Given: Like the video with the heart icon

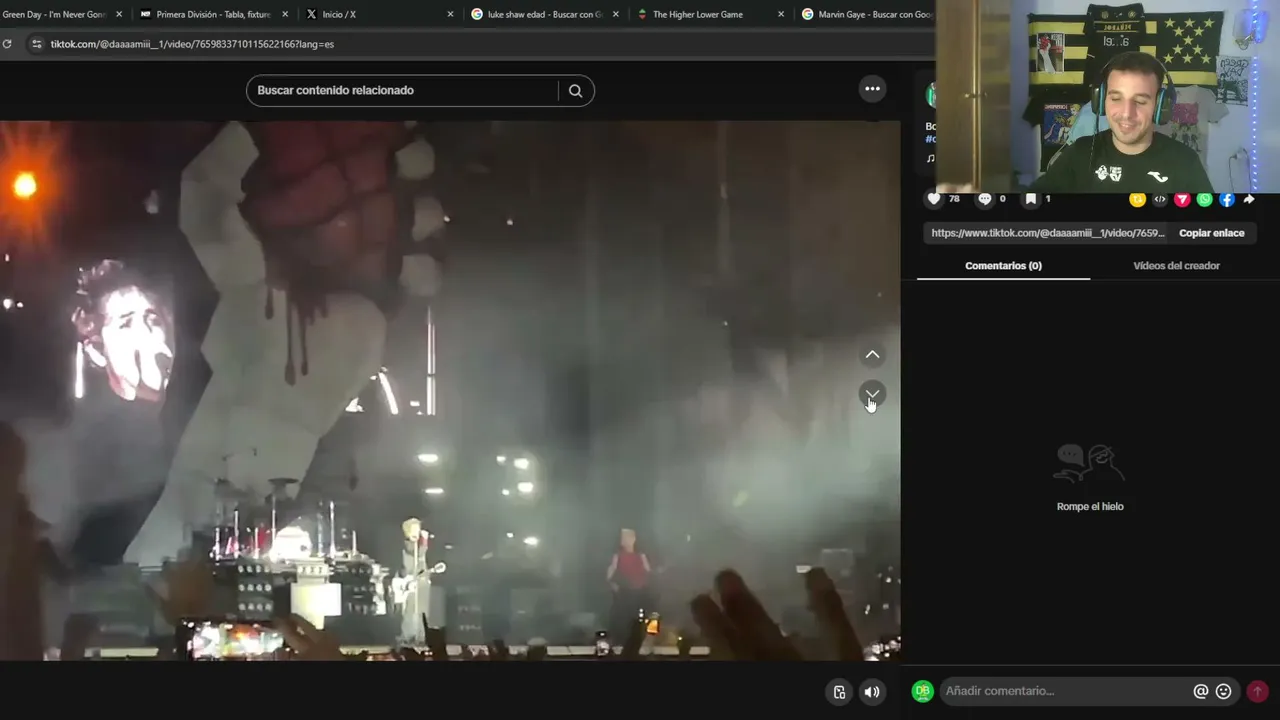Looking at the screenshot, I should (934, 199).
